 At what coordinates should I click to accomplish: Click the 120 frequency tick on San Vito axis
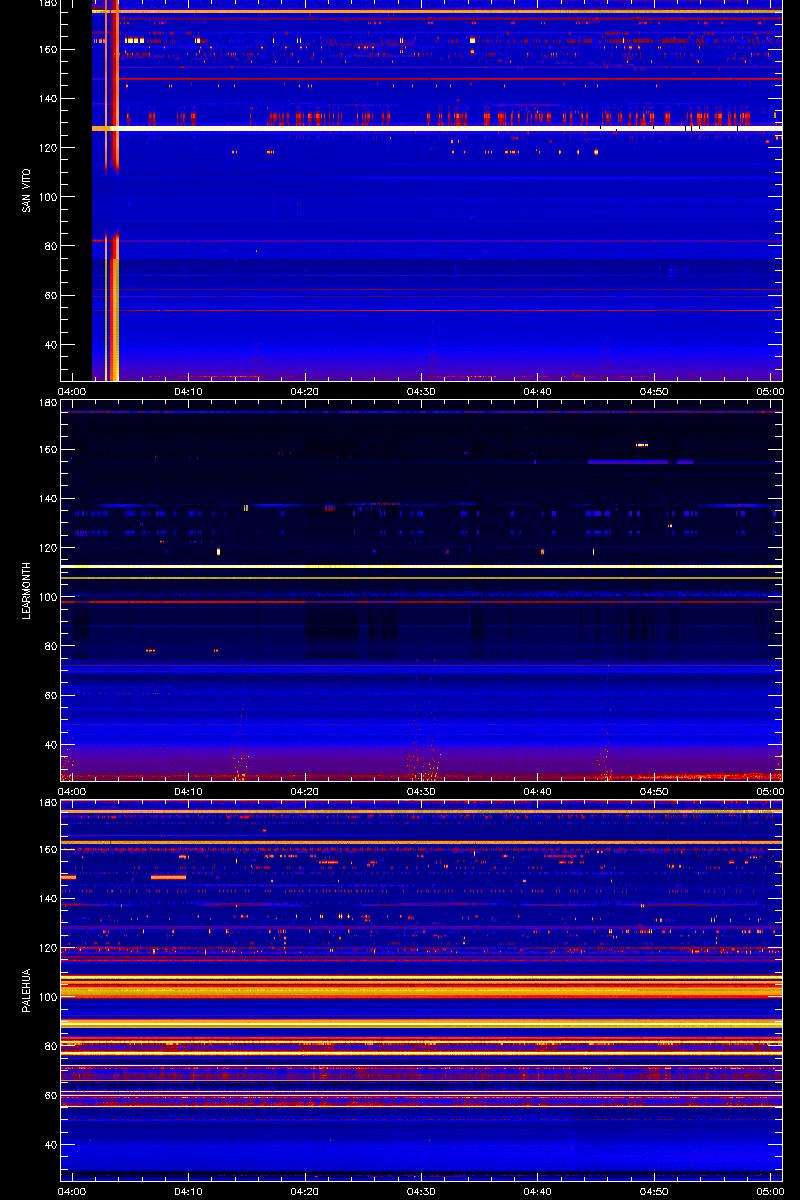coord(46,148)
